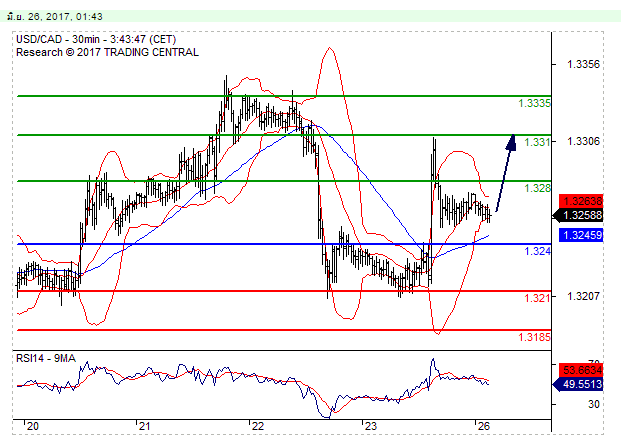Click the 'RSI14 - 9MA' indicator label
This screenshot has height=443, width=621.
click(46, 358)
